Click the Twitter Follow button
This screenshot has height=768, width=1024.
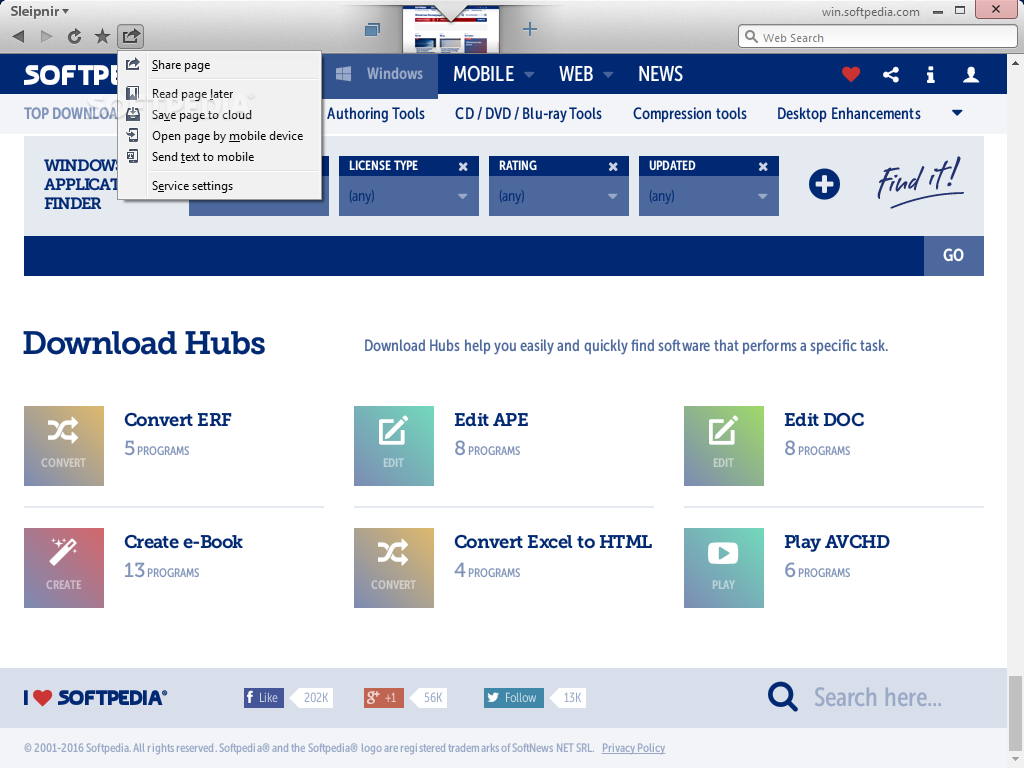pos(513,697)
